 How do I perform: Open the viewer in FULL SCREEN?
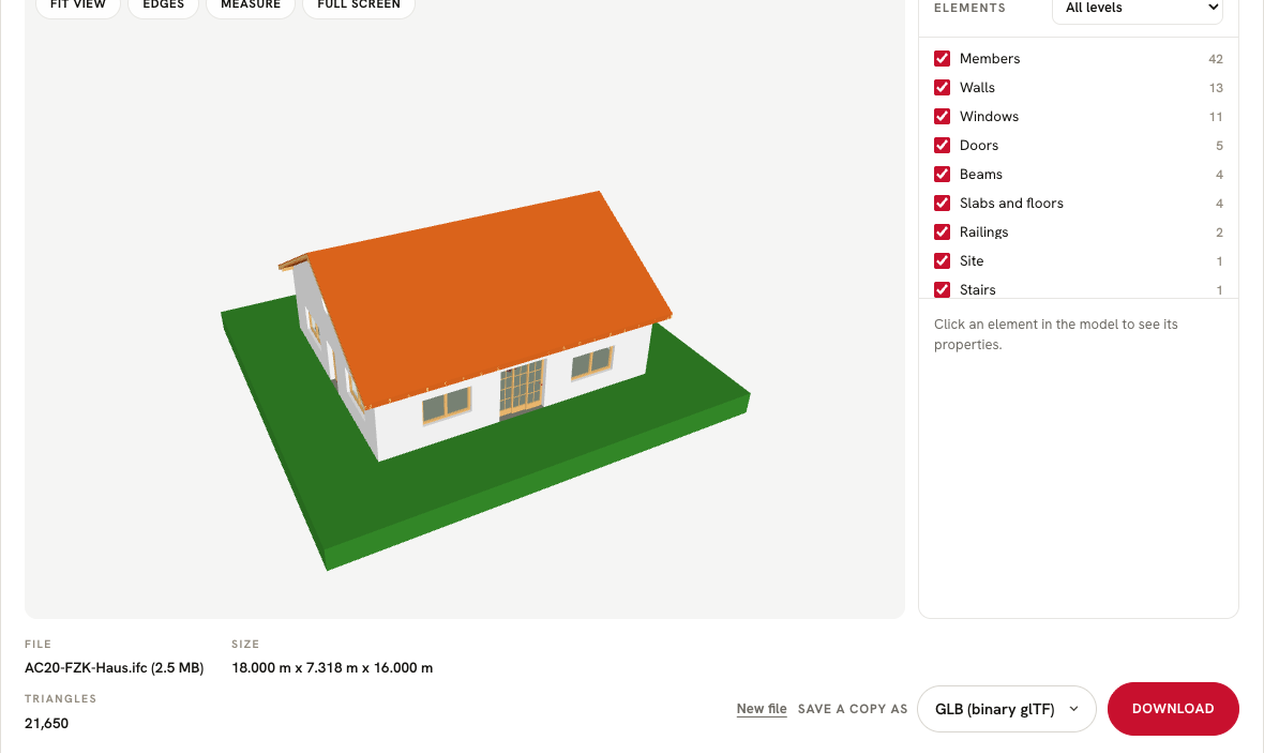[x=358, y=5]
